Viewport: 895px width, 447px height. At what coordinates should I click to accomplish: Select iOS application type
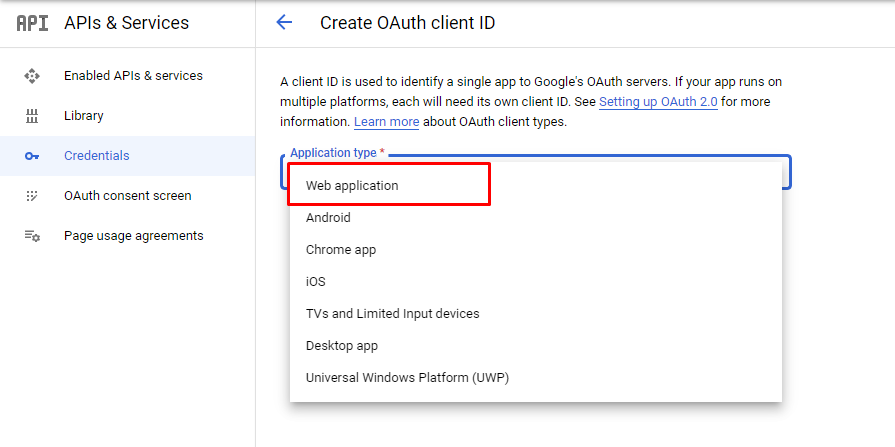[316, 282]
